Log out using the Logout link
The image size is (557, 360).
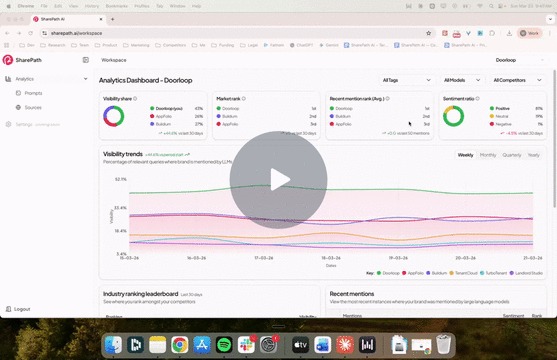(18, 309)
